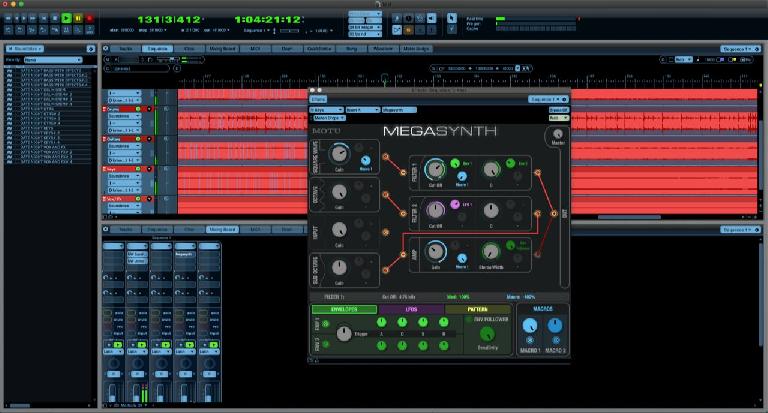Click MegaSynth Macro 1 assign icon
The width and height of the screenshot is (768, 413).
[x=529, y=340]
